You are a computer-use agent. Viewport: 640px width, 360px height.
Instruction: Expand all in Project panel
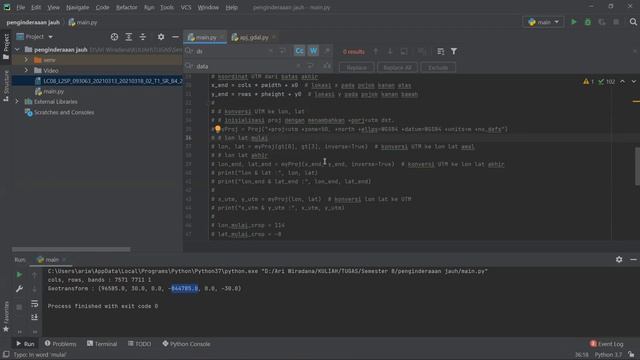(129, 37)
